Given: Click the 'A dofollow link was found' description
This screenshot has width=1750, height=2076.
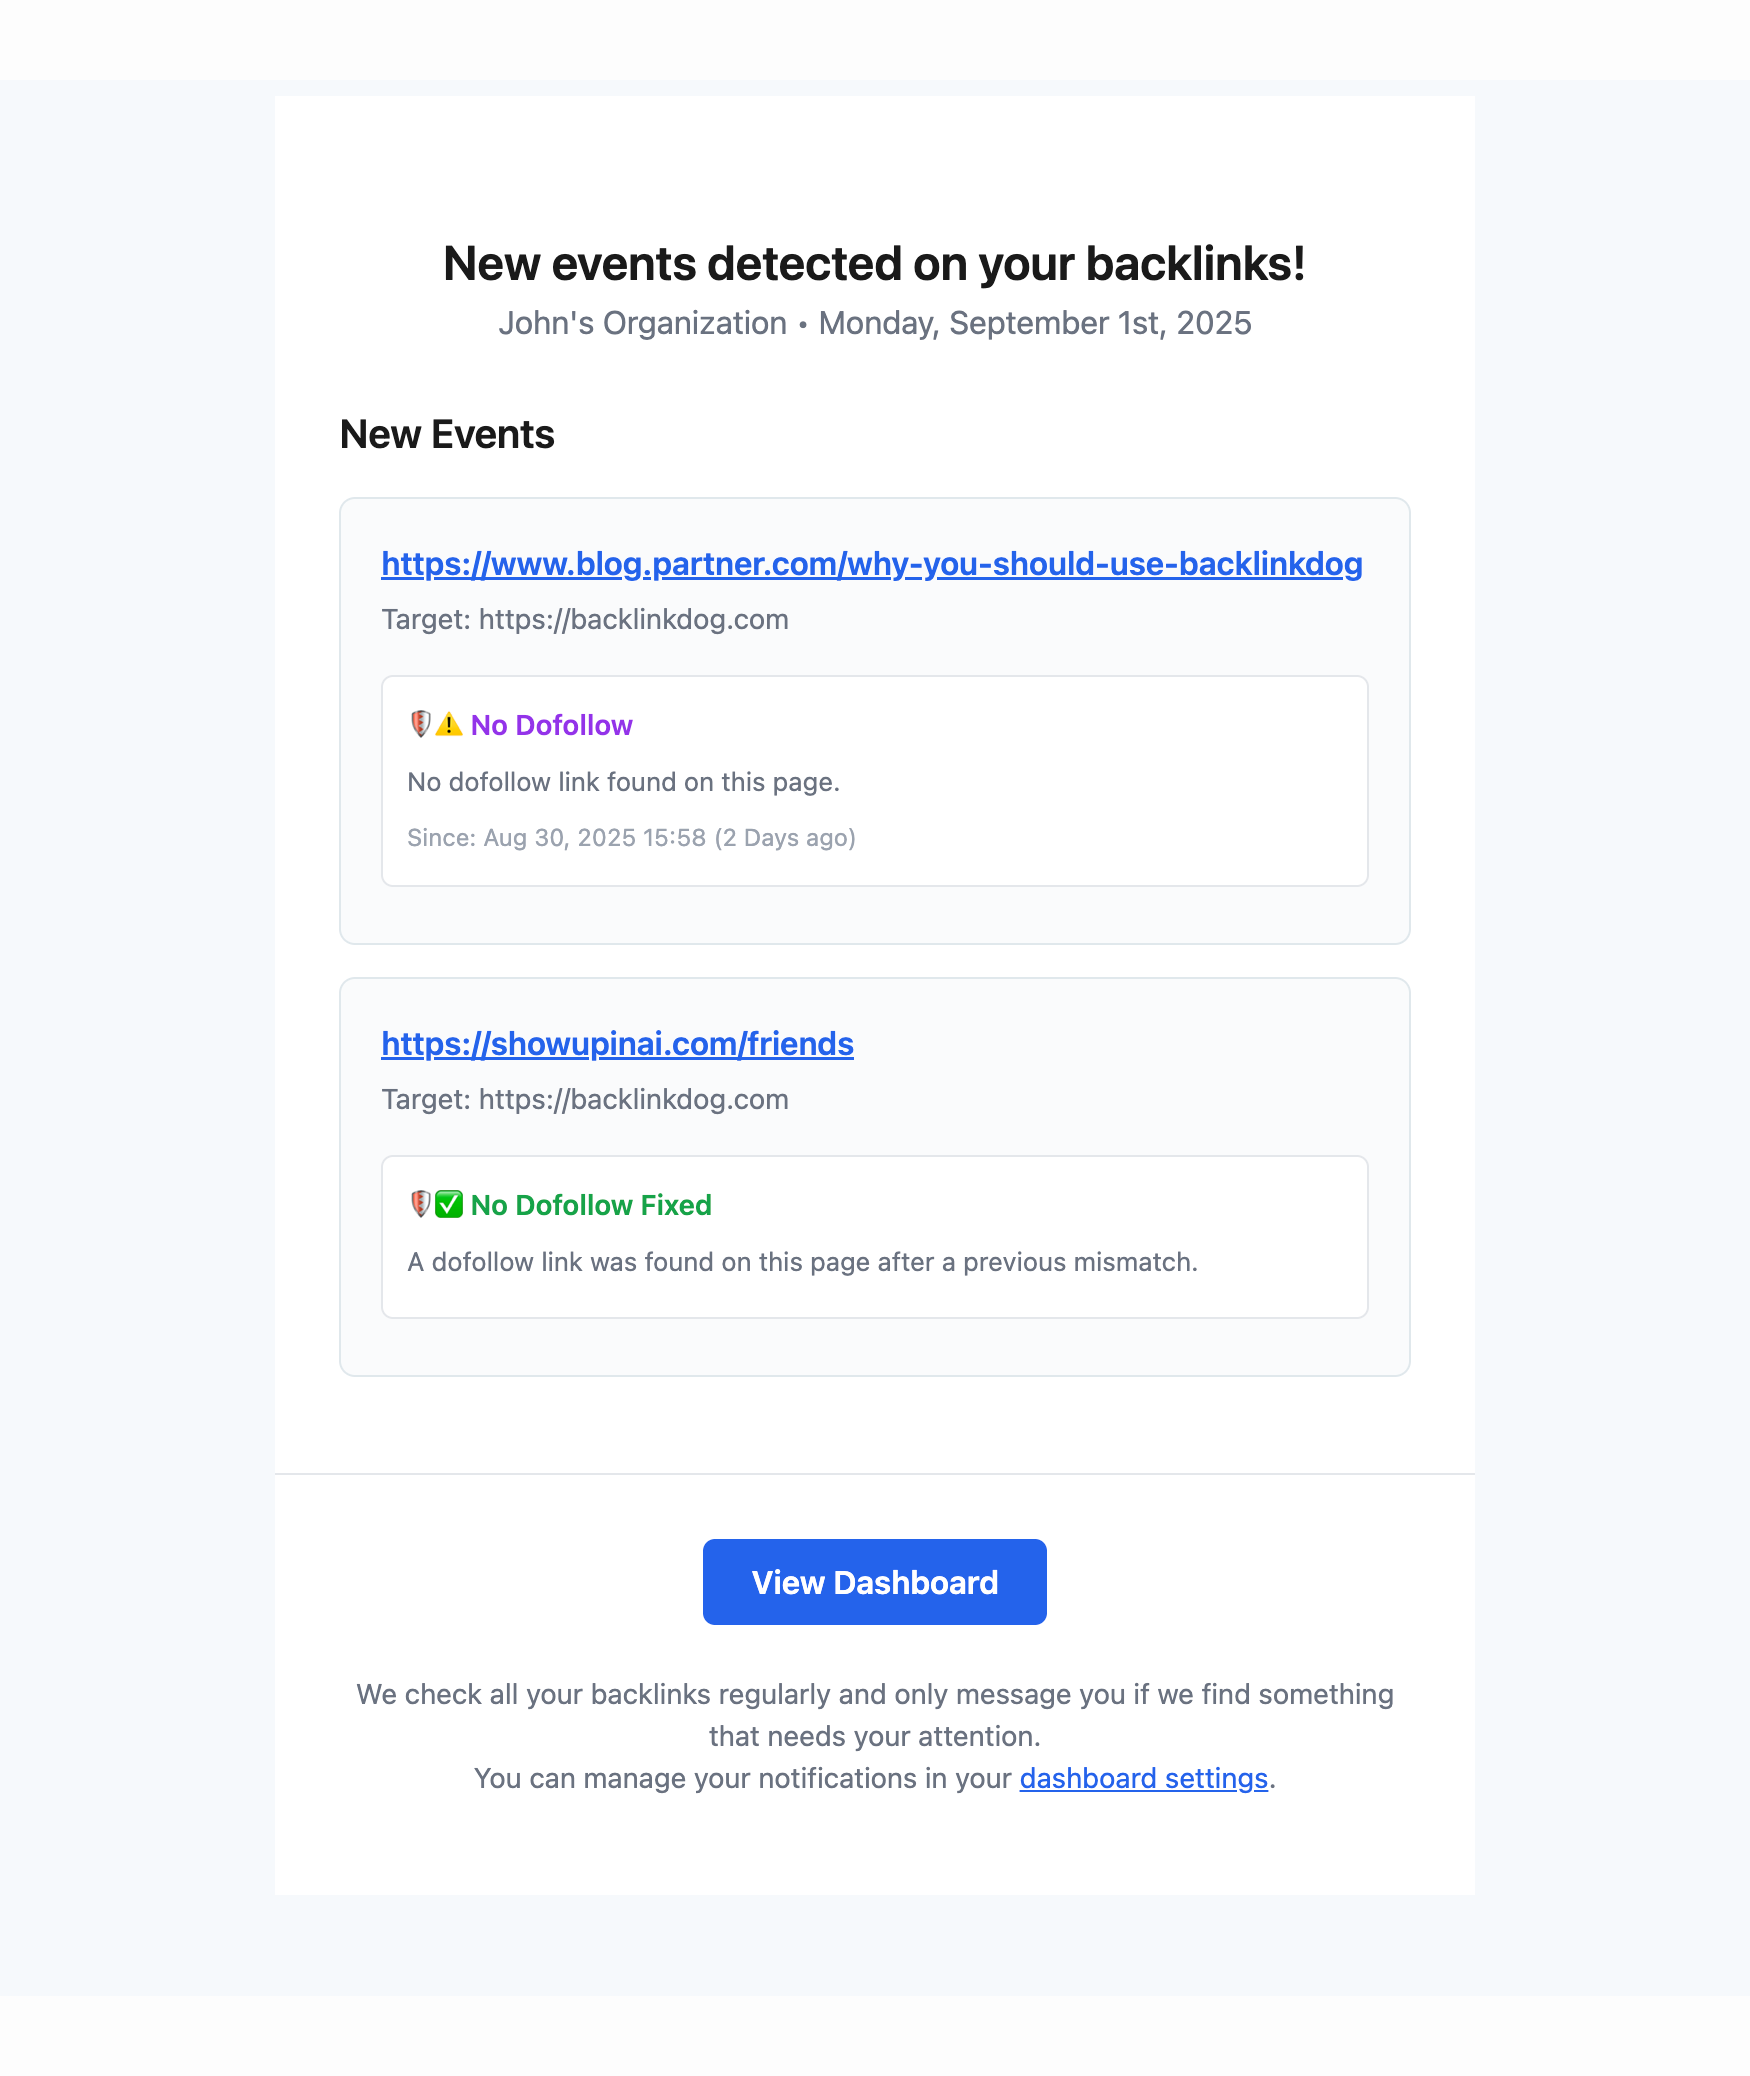Looking at the screenshot, I should click(802, 1262).
